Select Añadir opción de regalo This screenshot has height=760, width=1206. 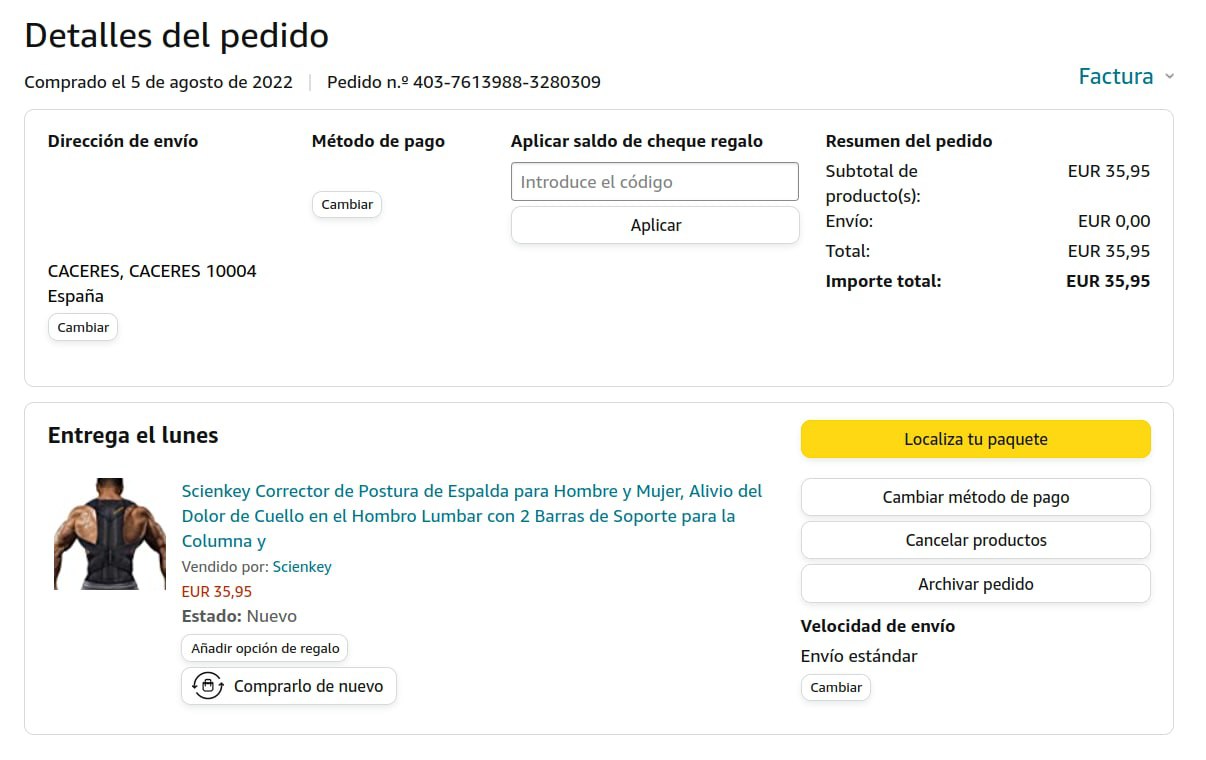click(x=265, y=649)
